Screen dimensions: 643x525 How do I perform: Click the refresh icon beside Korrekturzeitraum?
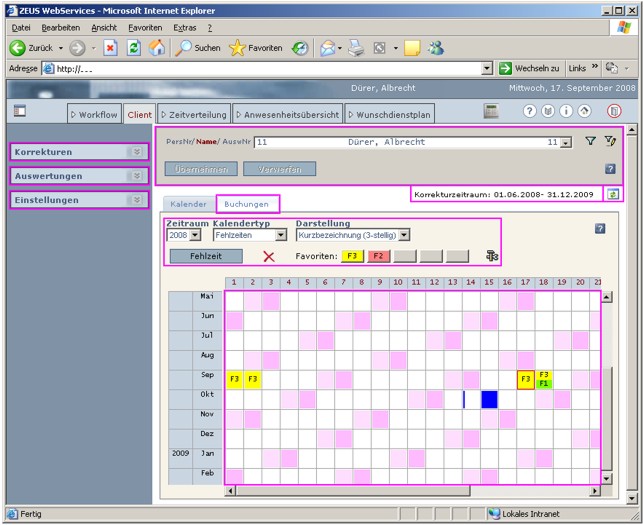click(612, 193)
